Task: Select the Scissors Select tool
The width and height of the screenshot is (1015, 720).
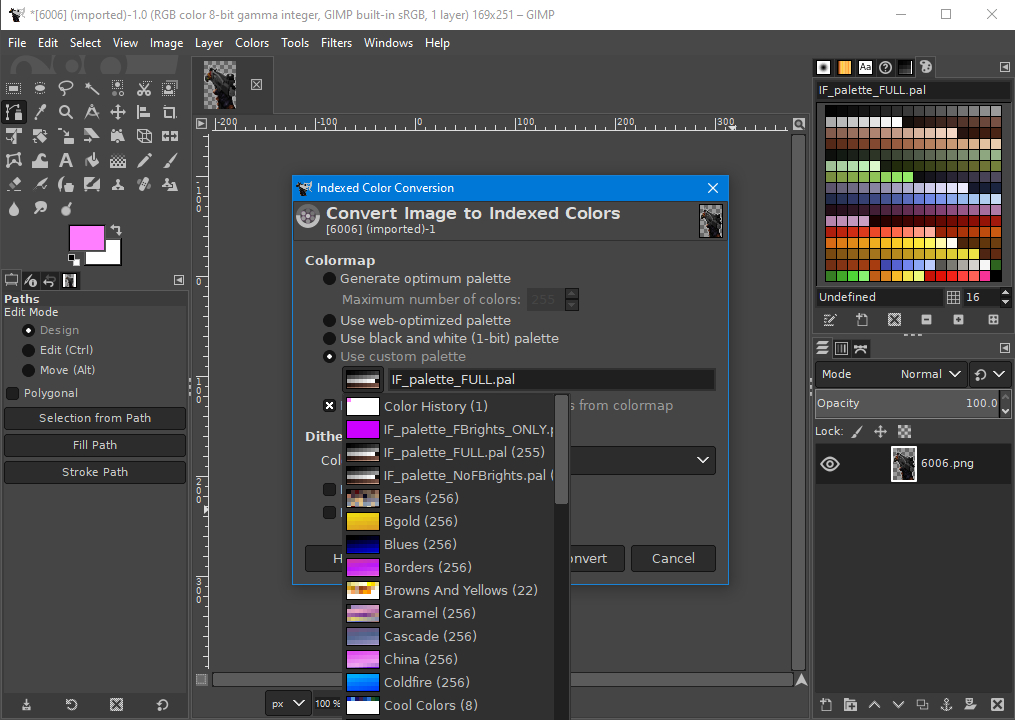Action: click(144, 88)
